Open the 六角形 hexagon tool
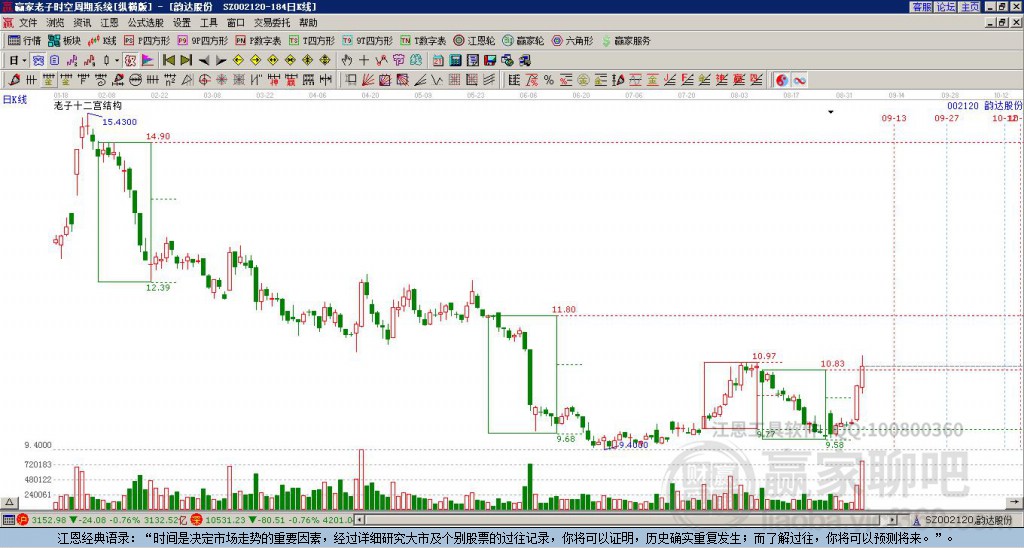The width and height of the screenshot is (1024, 548). pos(572,40)
